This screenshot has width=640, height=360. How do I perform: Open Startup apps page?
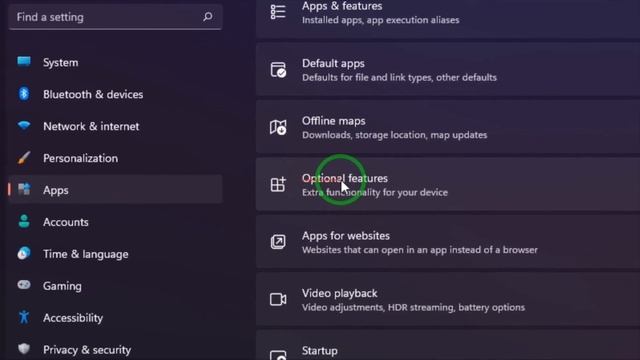tap(448, 345)
